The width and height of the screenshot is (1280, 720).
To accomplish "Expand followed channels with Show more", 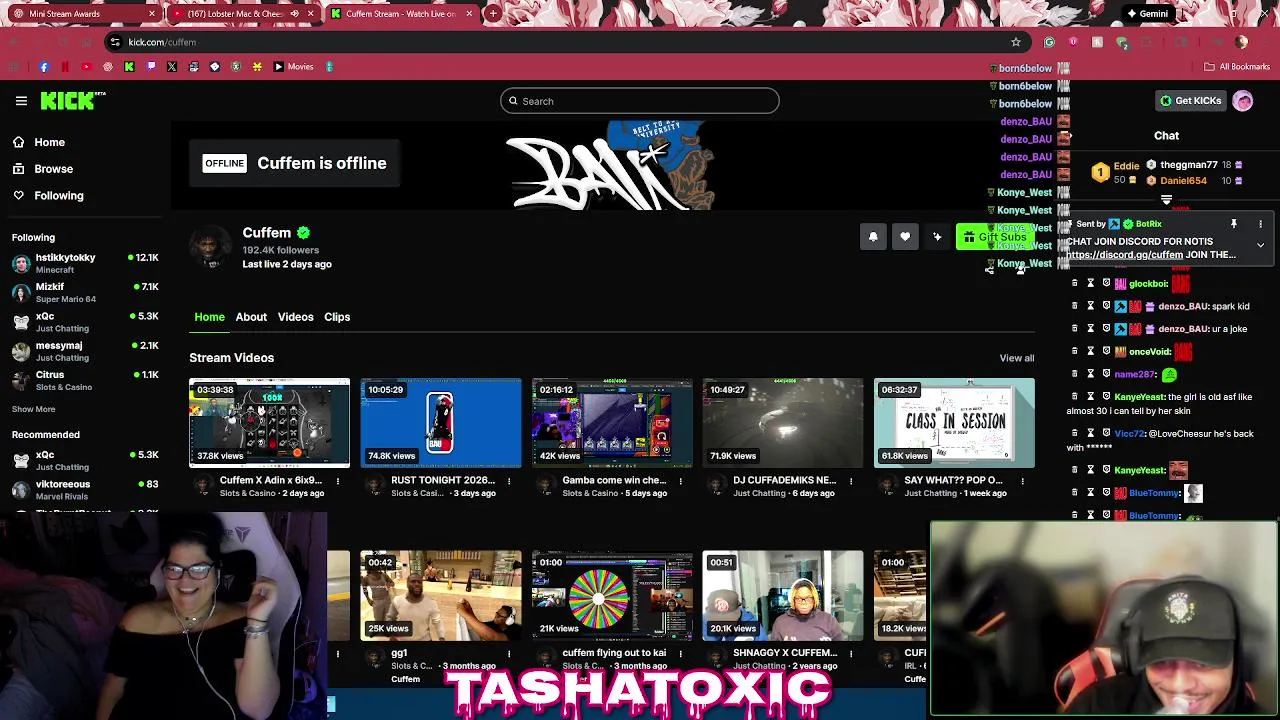I will tap(33, 409).
